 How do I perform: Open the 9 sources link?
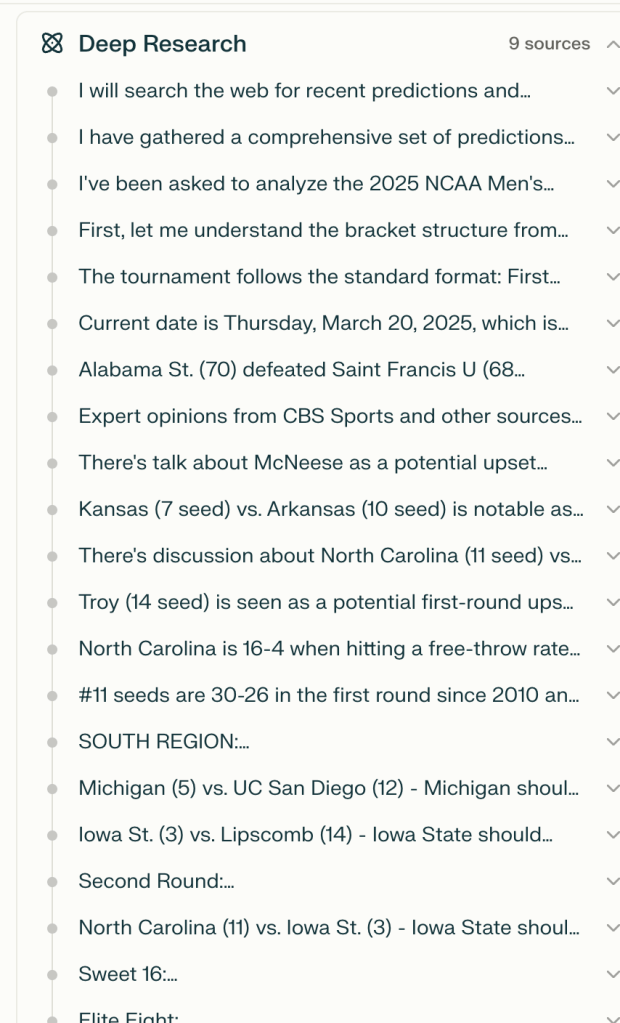point(549,44)
